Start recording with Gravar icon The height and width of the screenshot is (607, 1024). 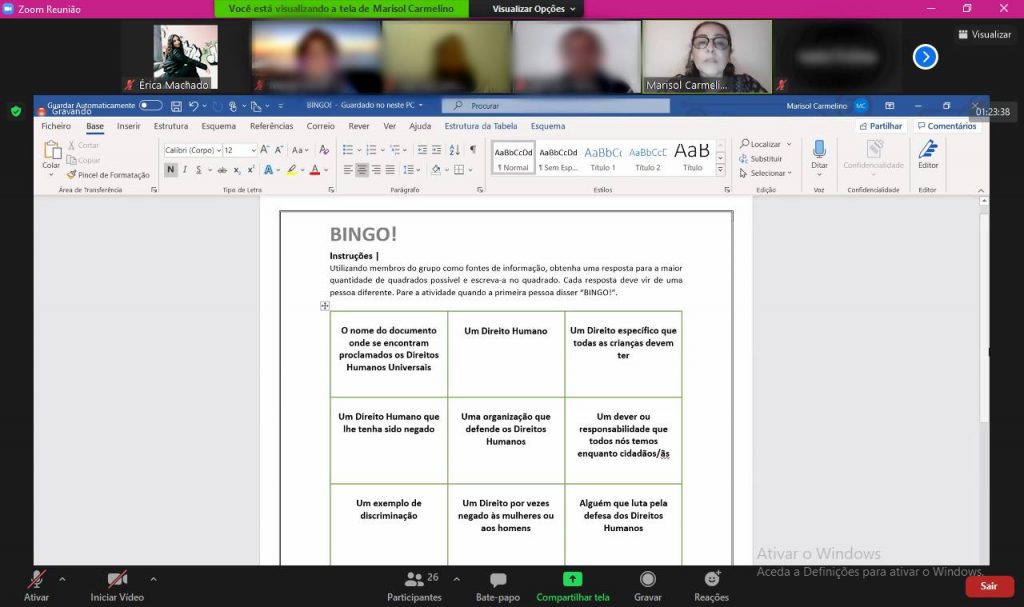pos(647,580)
